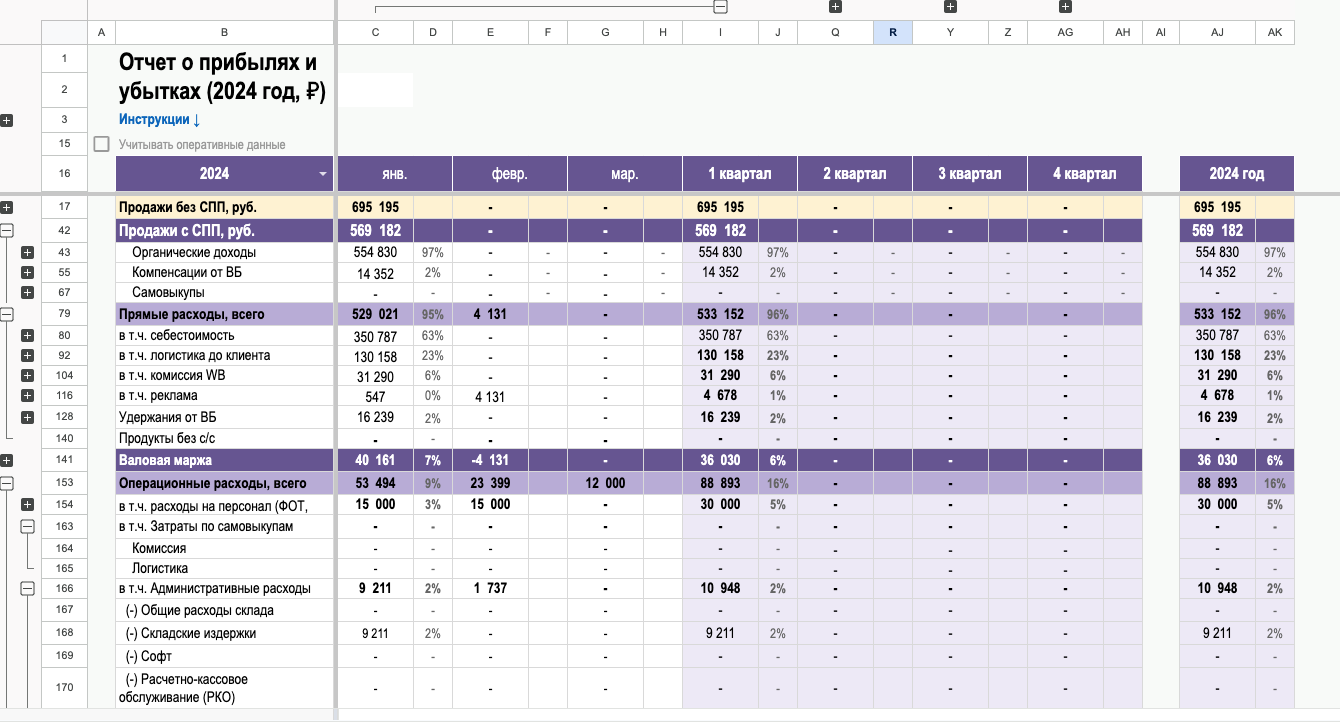This screenshot has height=722, width=1340.
Task: Follow the Инструкции link
Action: [x=160, y=120]
